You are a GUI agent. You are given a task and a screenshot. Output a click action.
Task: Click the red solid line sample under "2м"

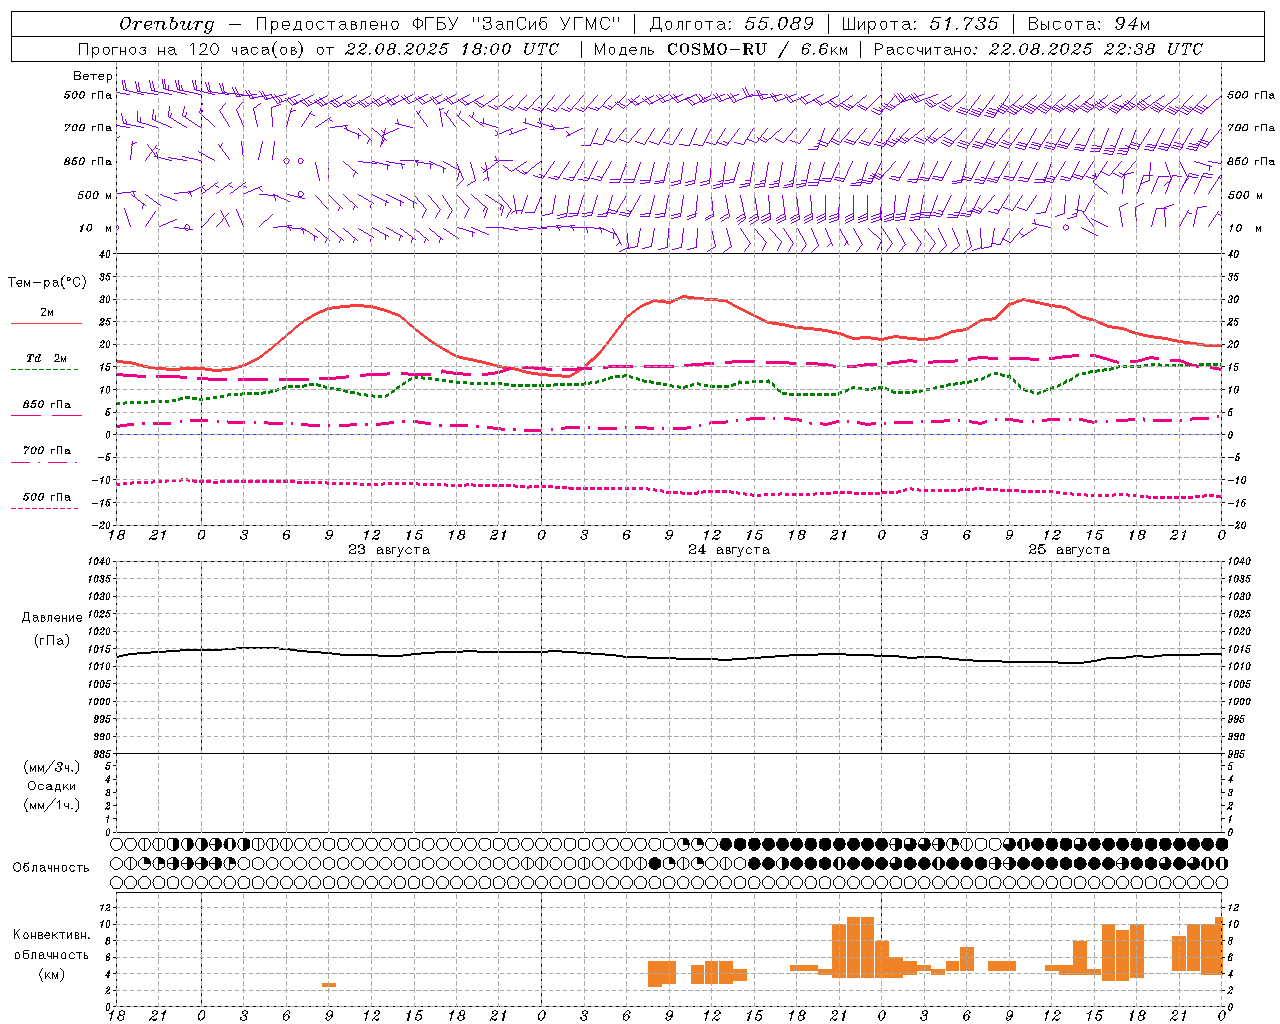point(46,323)
